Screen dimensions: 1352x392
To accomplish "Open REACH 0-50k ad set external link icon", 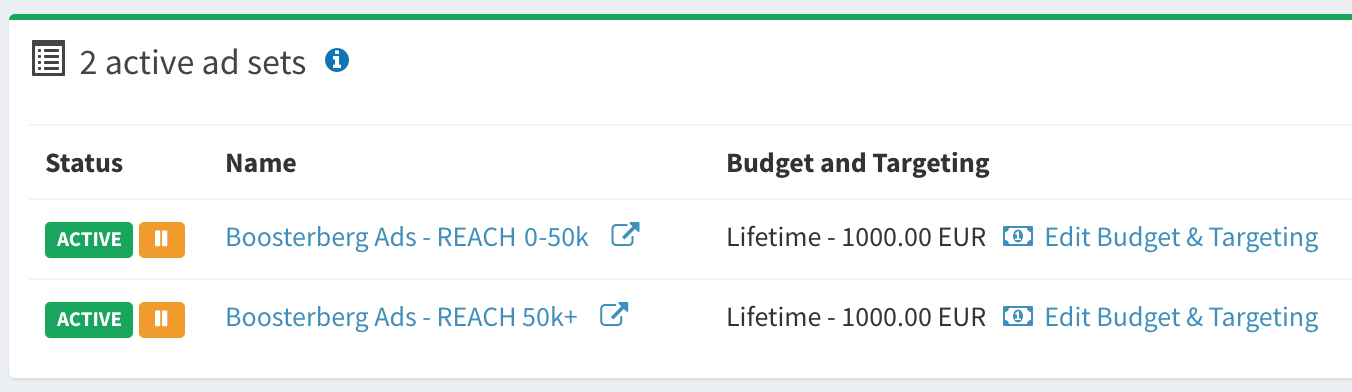I will tap(626, 236).
